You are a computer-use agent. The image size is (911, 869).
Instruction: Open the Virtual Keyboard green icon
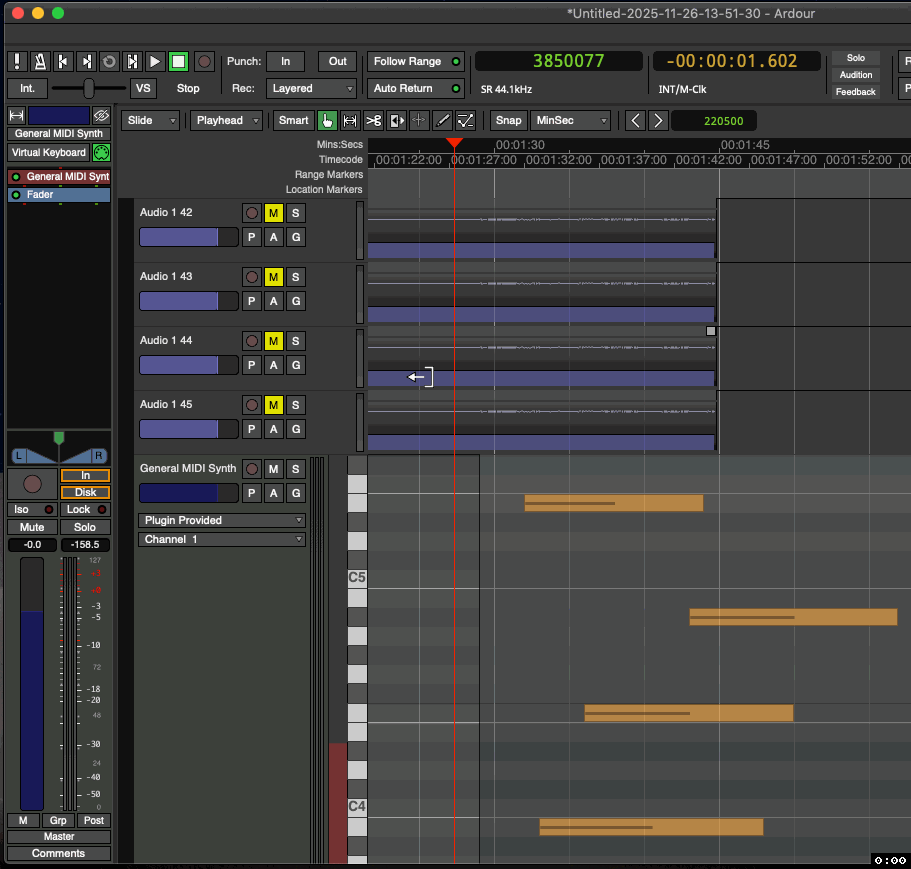99,152
